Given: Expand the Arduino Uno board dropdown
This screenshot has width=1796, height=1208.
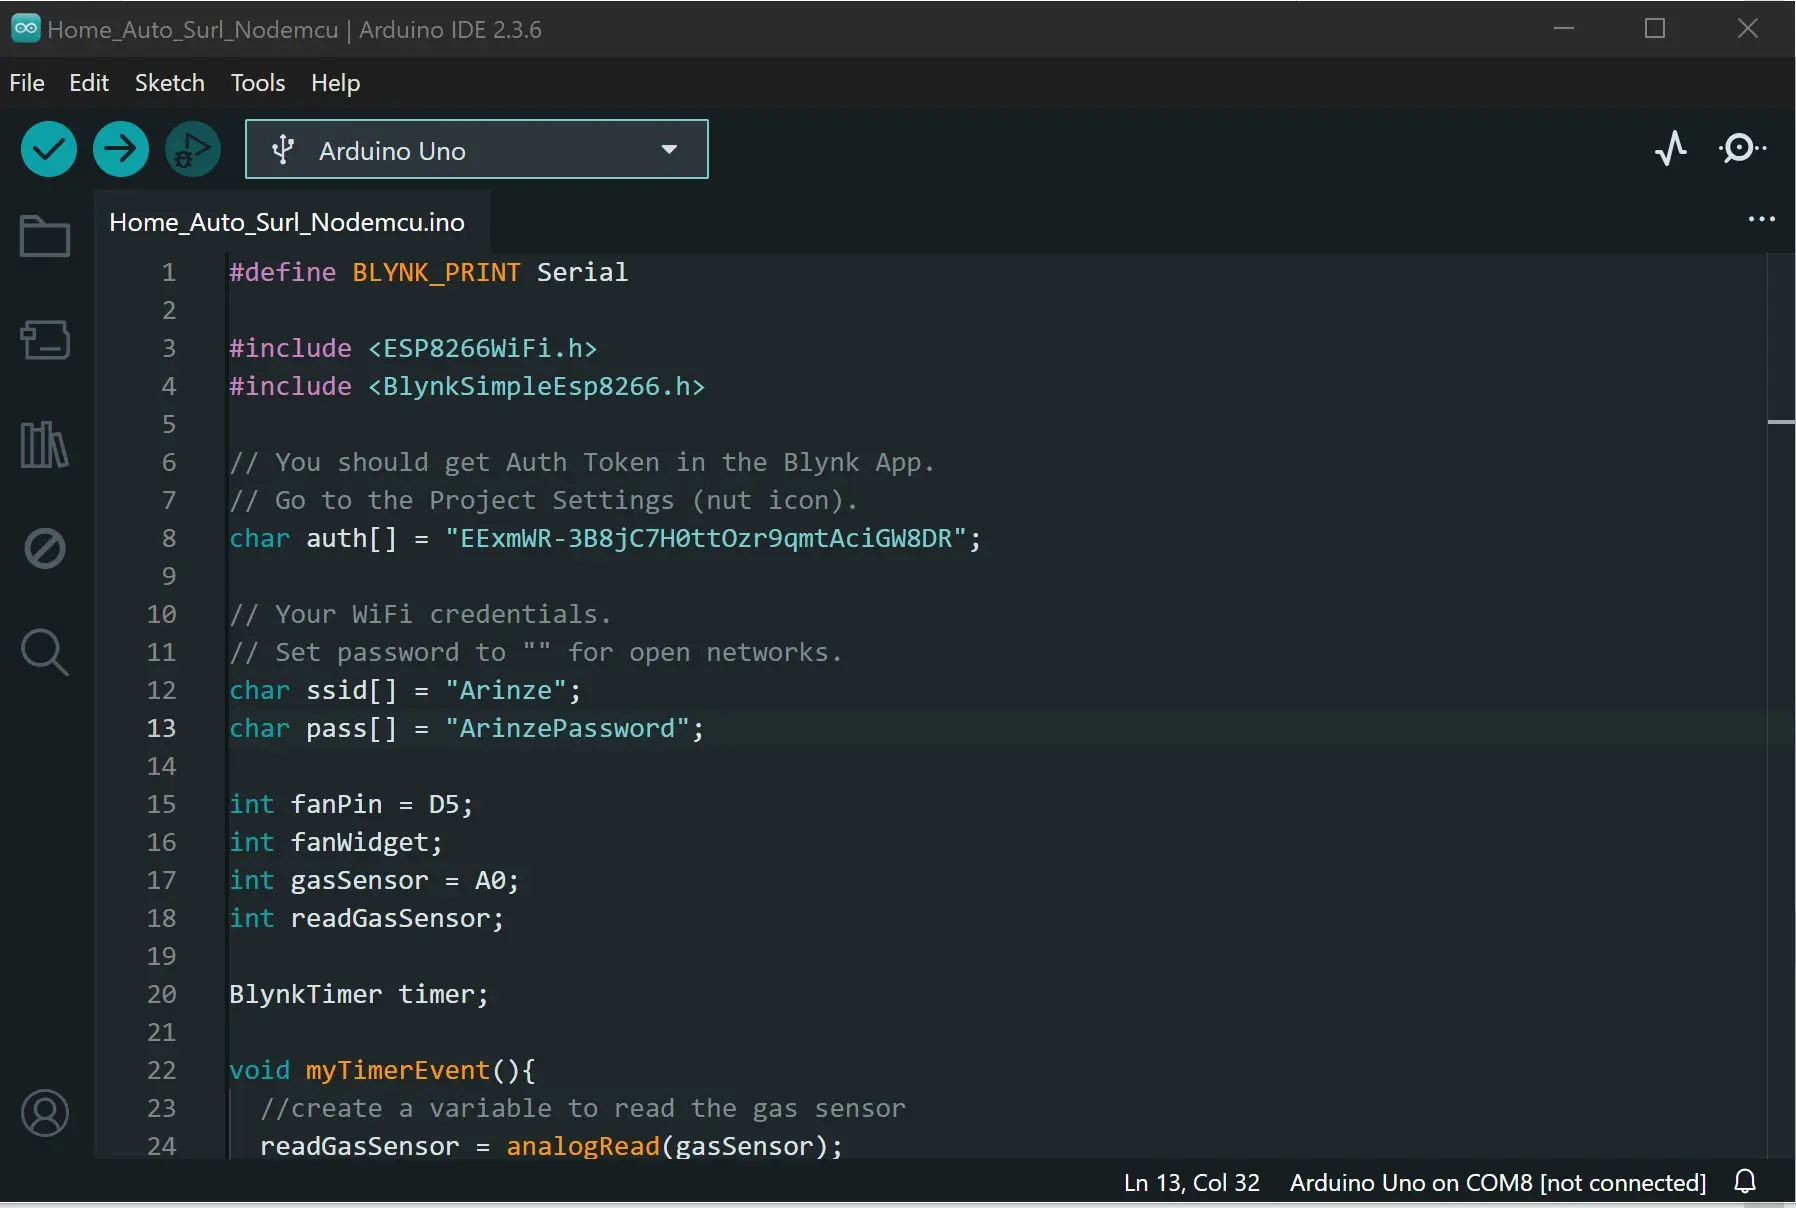Looking at the screenshot, I should coord(477,150).
